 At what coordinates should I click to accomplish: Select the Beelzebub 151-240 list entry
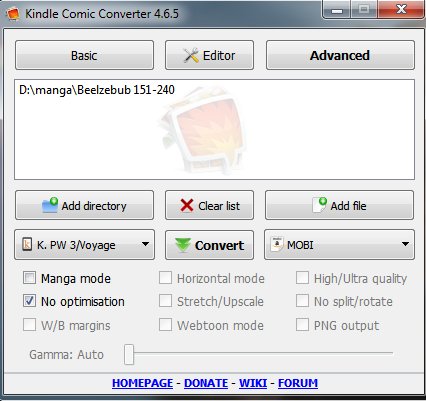pos(97,90)
